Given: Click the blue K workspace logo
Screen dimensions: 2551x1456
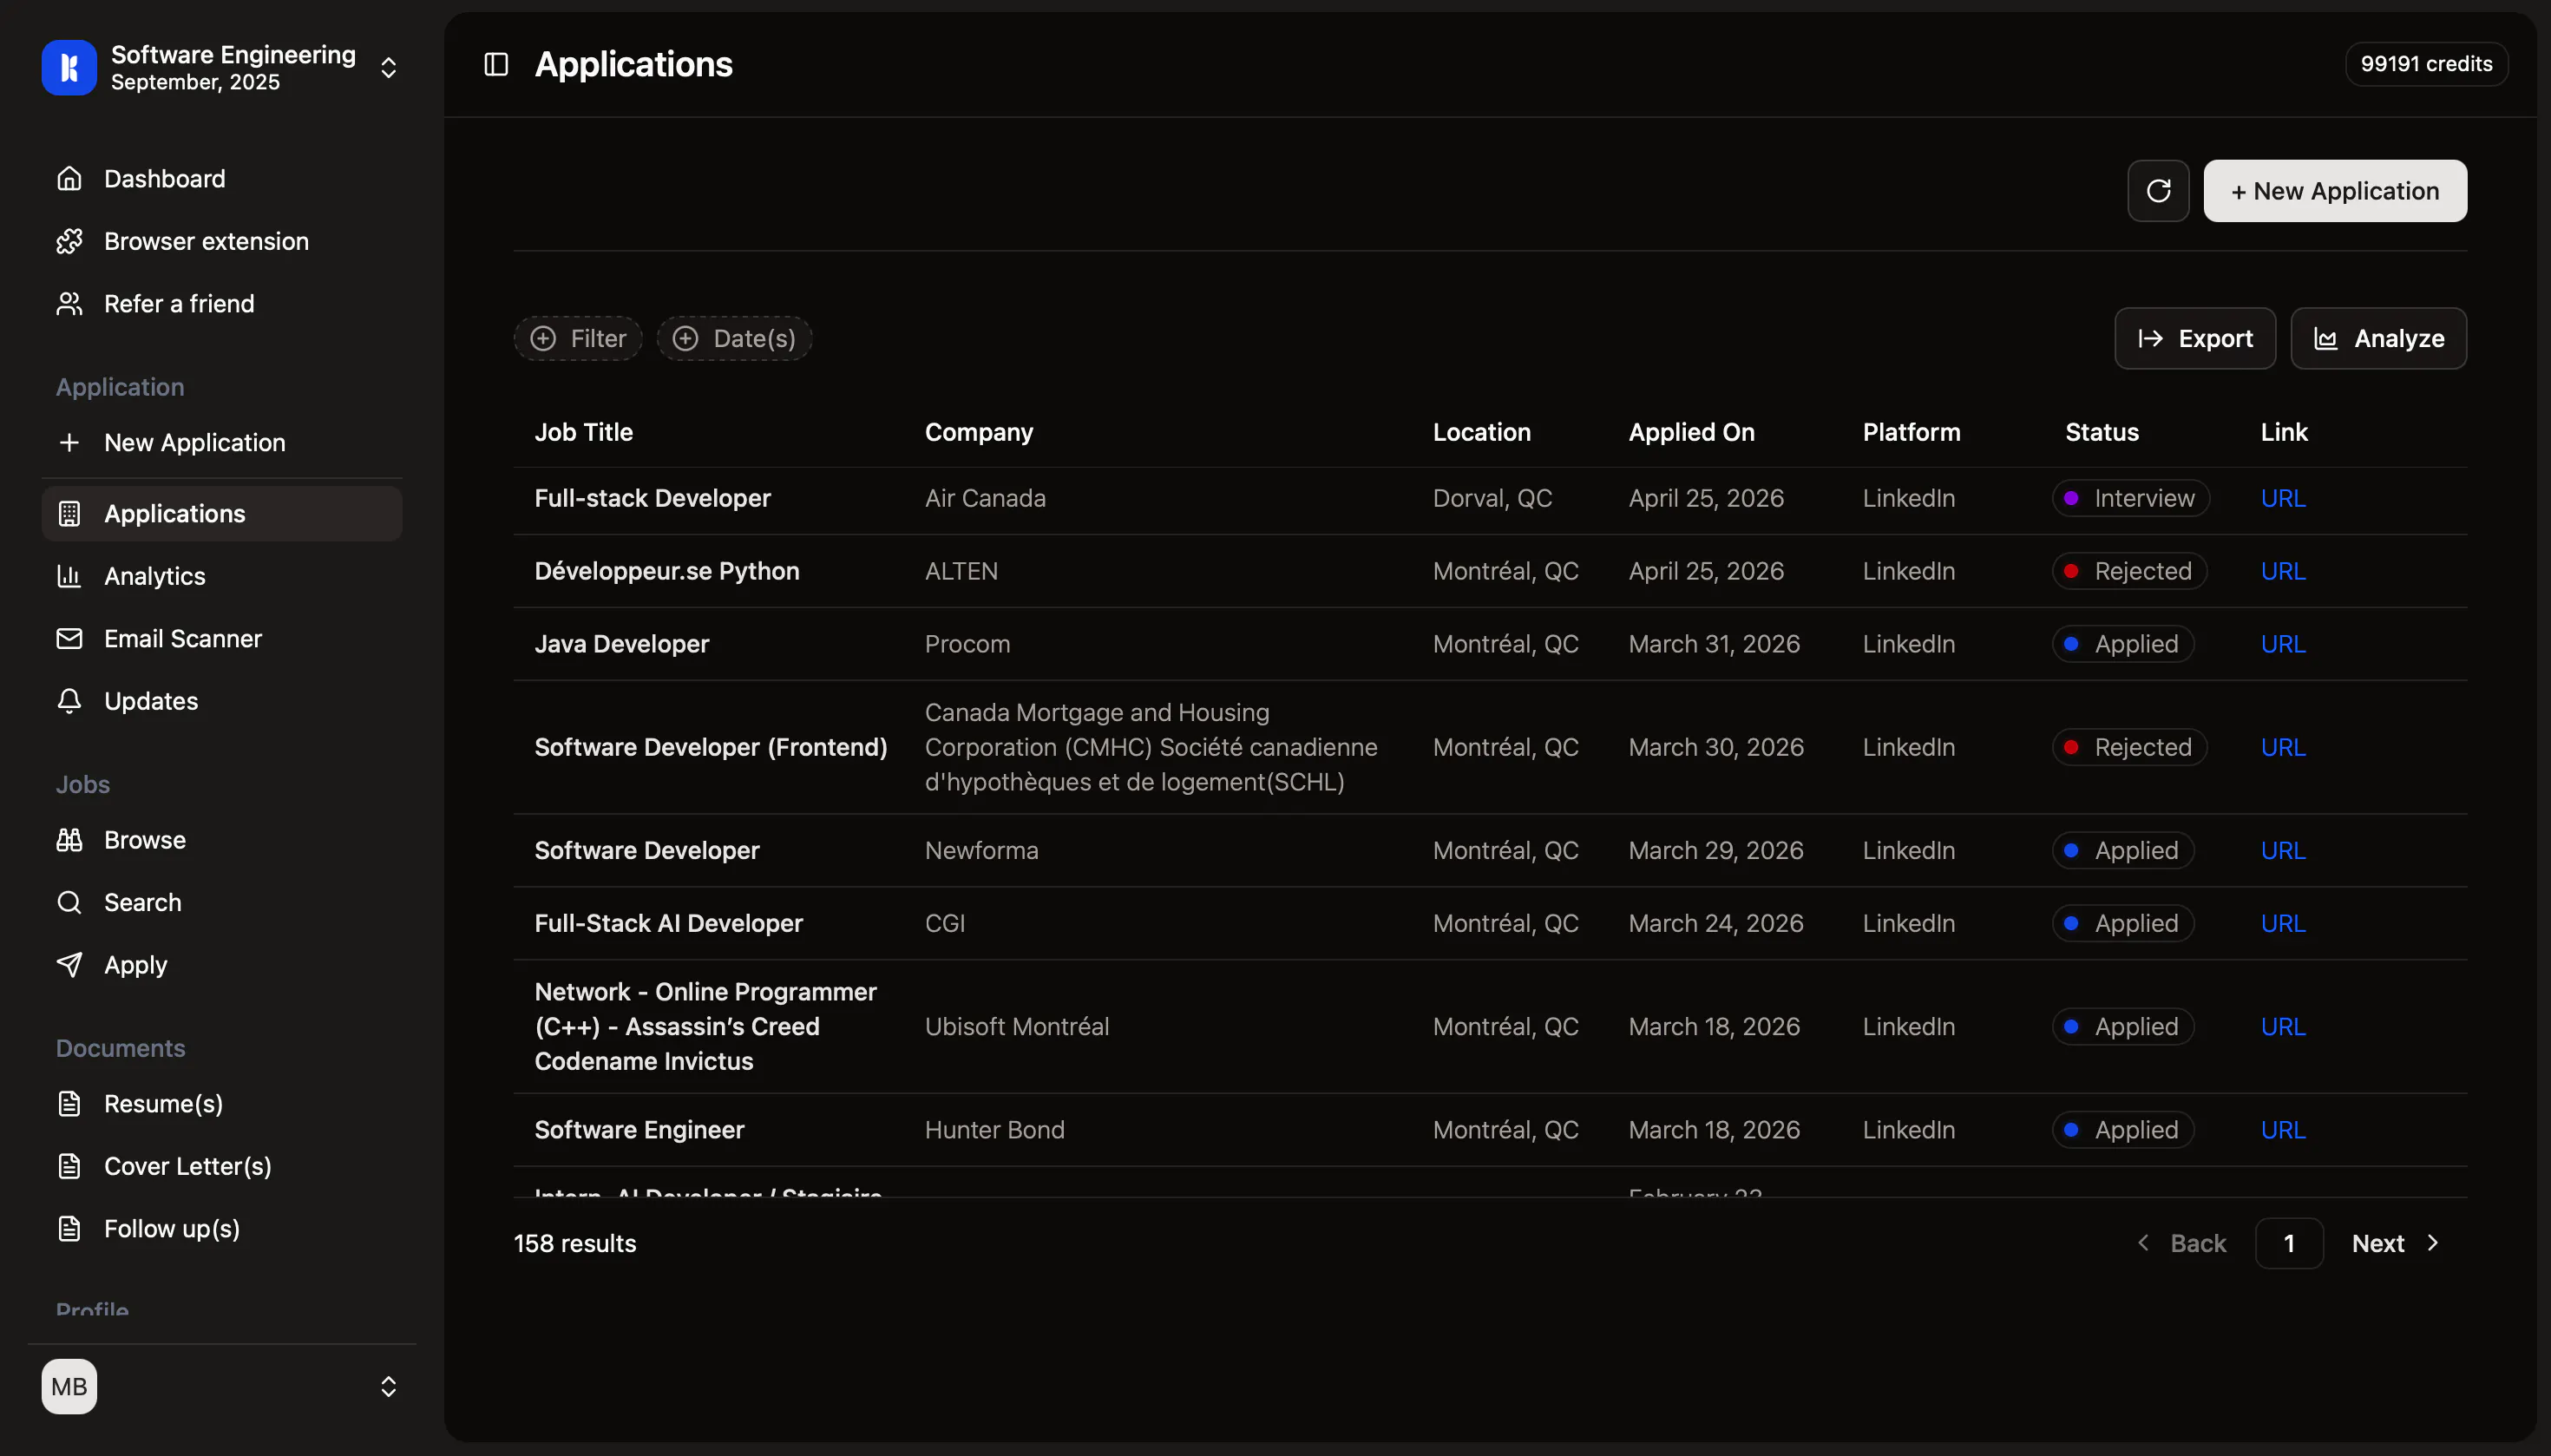Looking at the screenshot, I should tap(69, 67).
